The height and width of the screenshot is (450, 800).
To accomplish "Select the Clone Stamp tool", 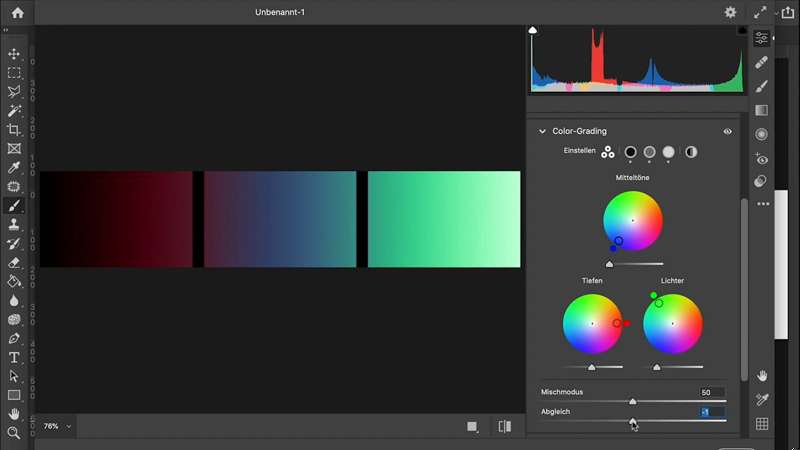I will [x=14, y=224].
